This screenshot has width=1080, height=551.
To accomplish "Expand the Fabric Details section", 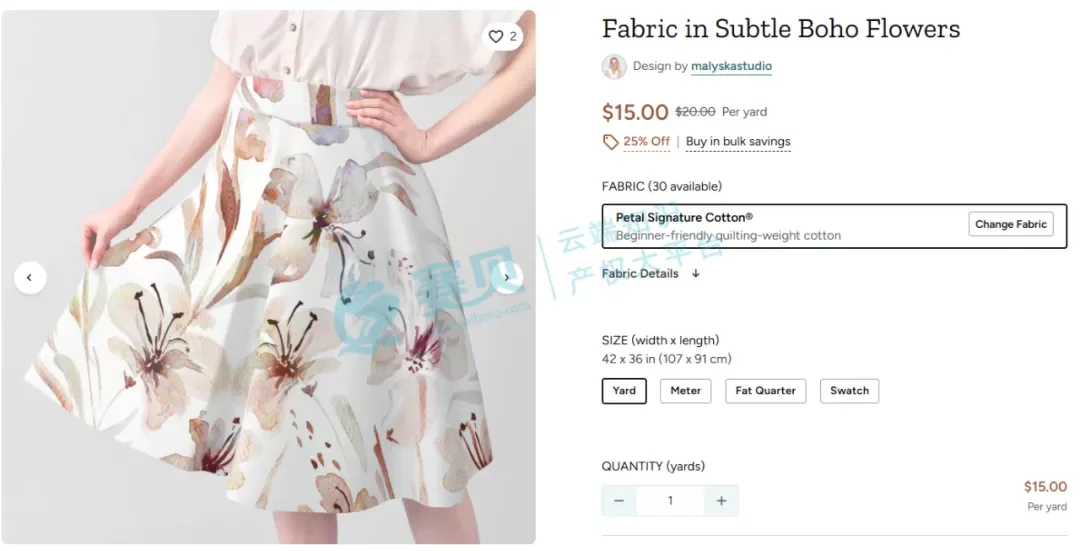I will pos(640,273).
